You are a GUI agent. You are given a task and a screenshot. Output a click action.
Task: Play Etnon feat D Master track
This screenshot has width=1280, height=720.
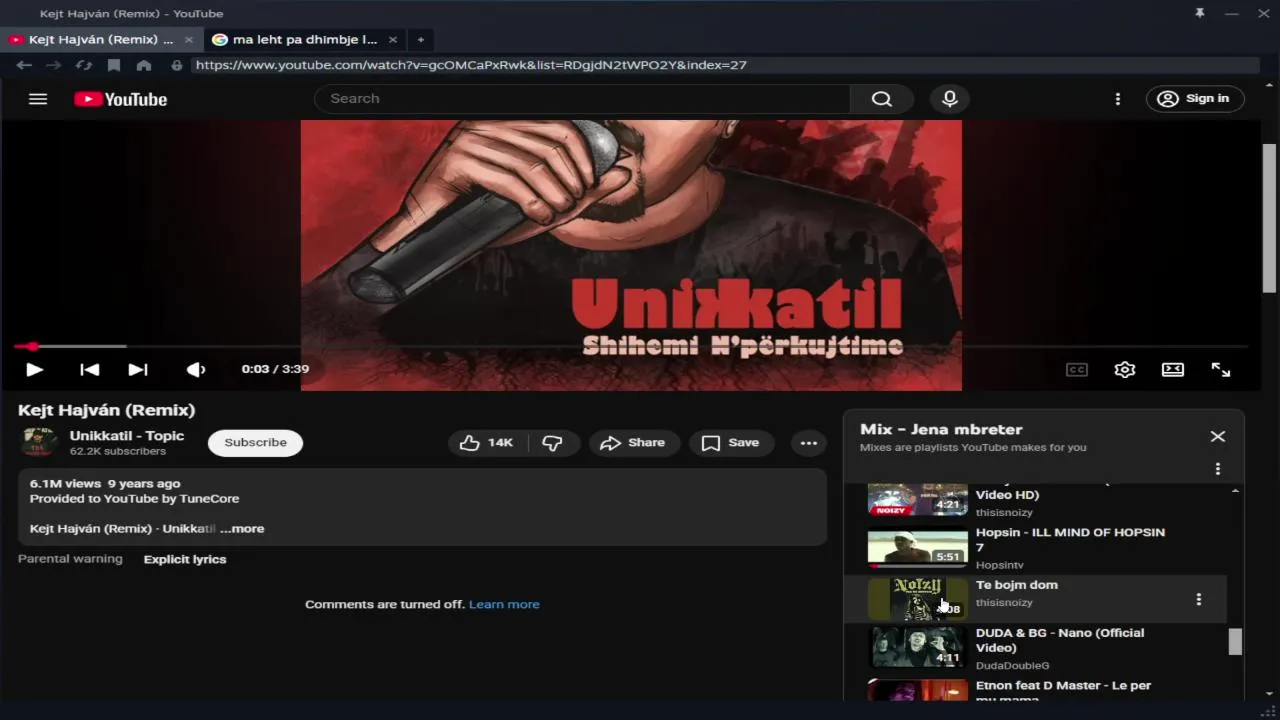[x=1035, y=690]
